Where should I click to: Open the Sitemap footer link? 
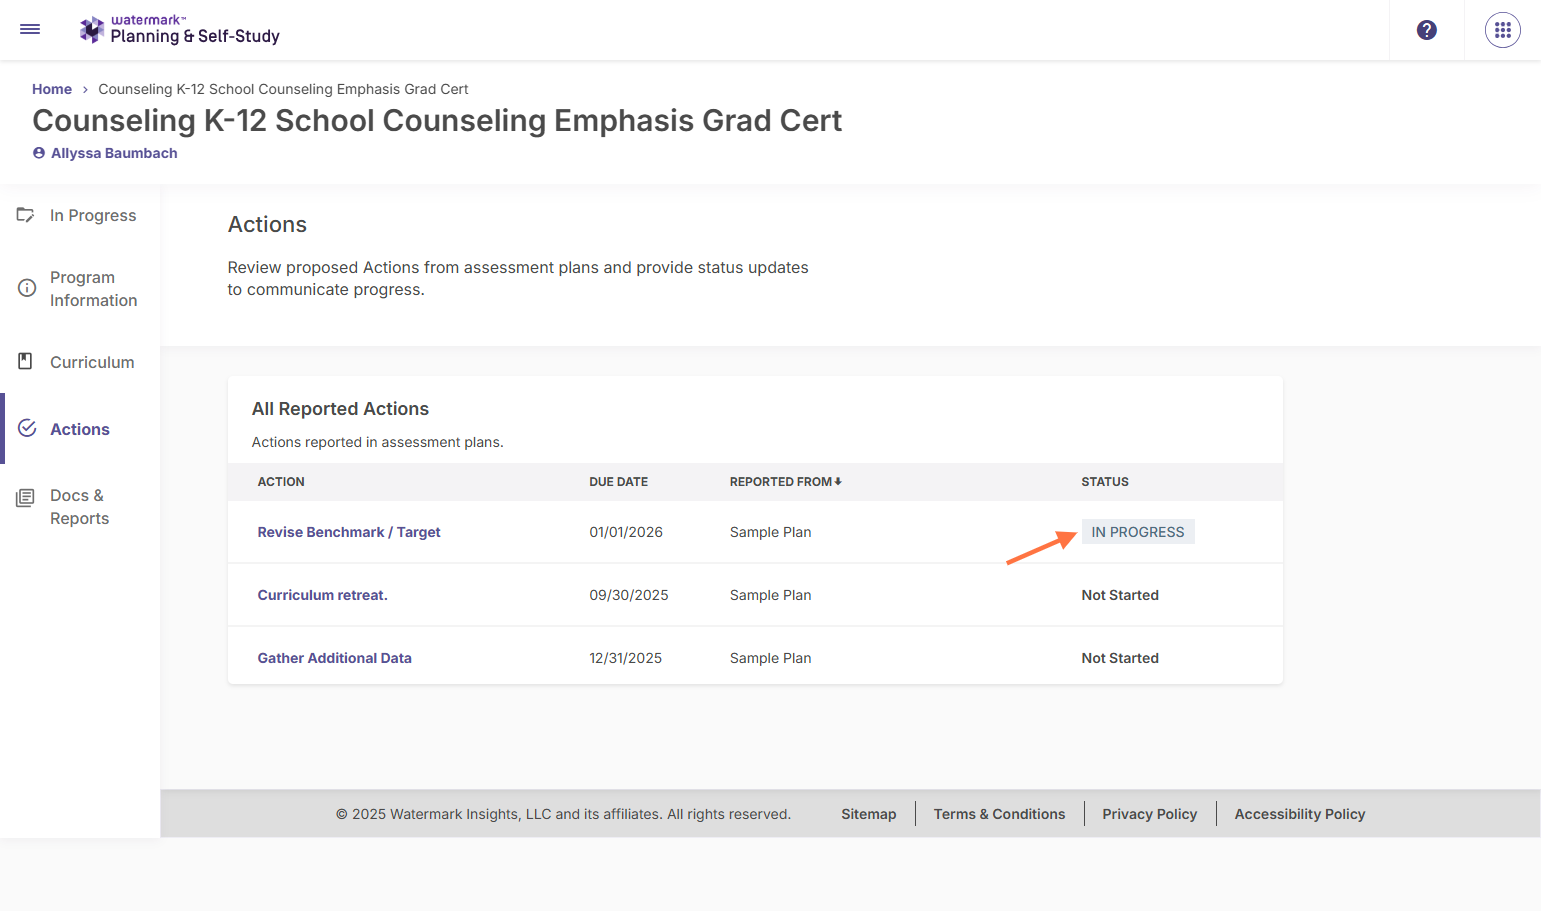click(x=869, y=814)
